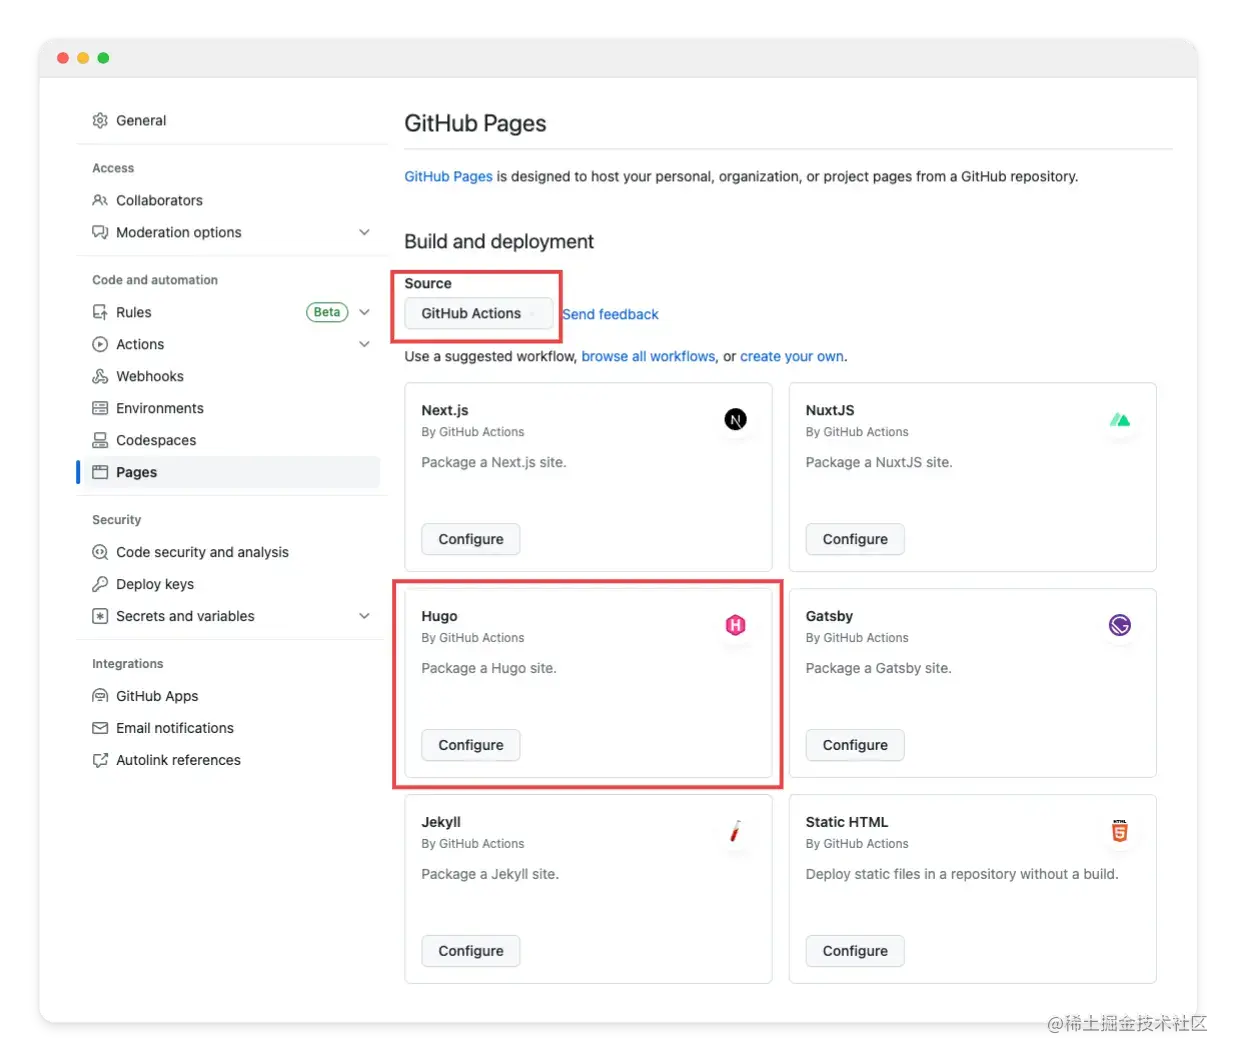Click the Code security shield-search icon
Image resolution: width=1235 pixels, height=1061 pixels.
click(100, 553)
